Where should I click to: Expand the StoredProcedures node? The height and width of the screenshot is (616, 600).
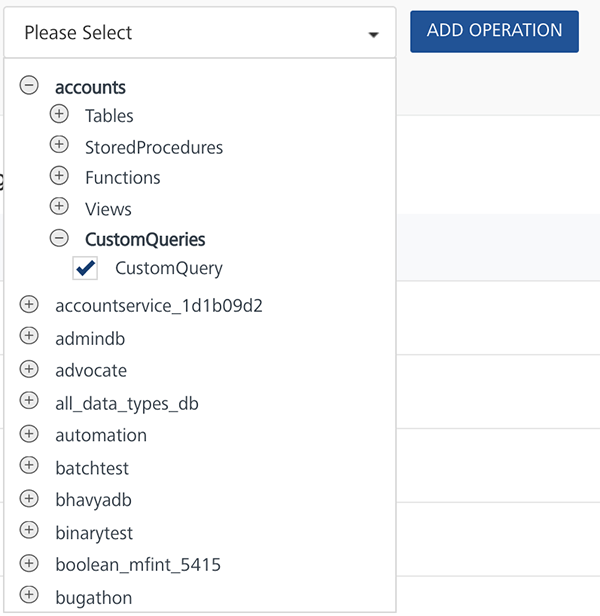point(59,146)
